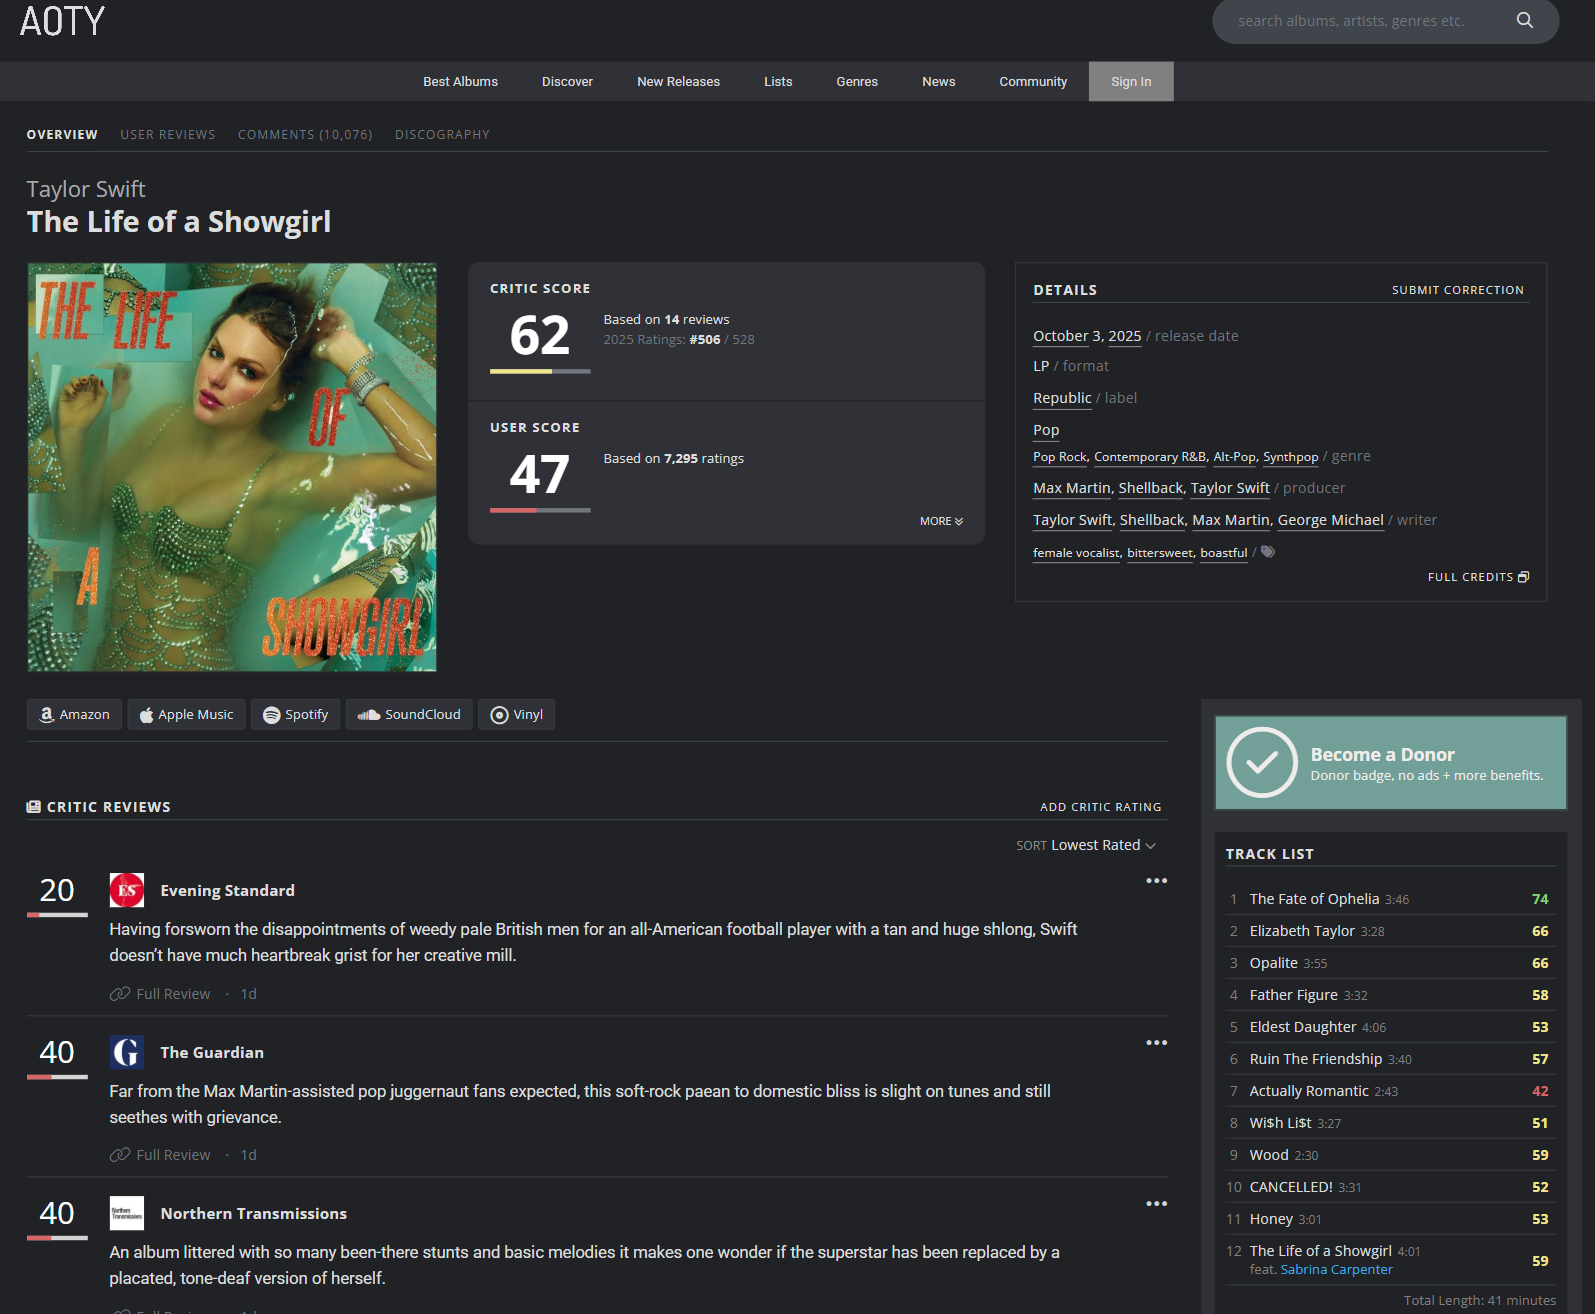
Task: Switch to the Overview tab
Action: click(x=62, y=135)
